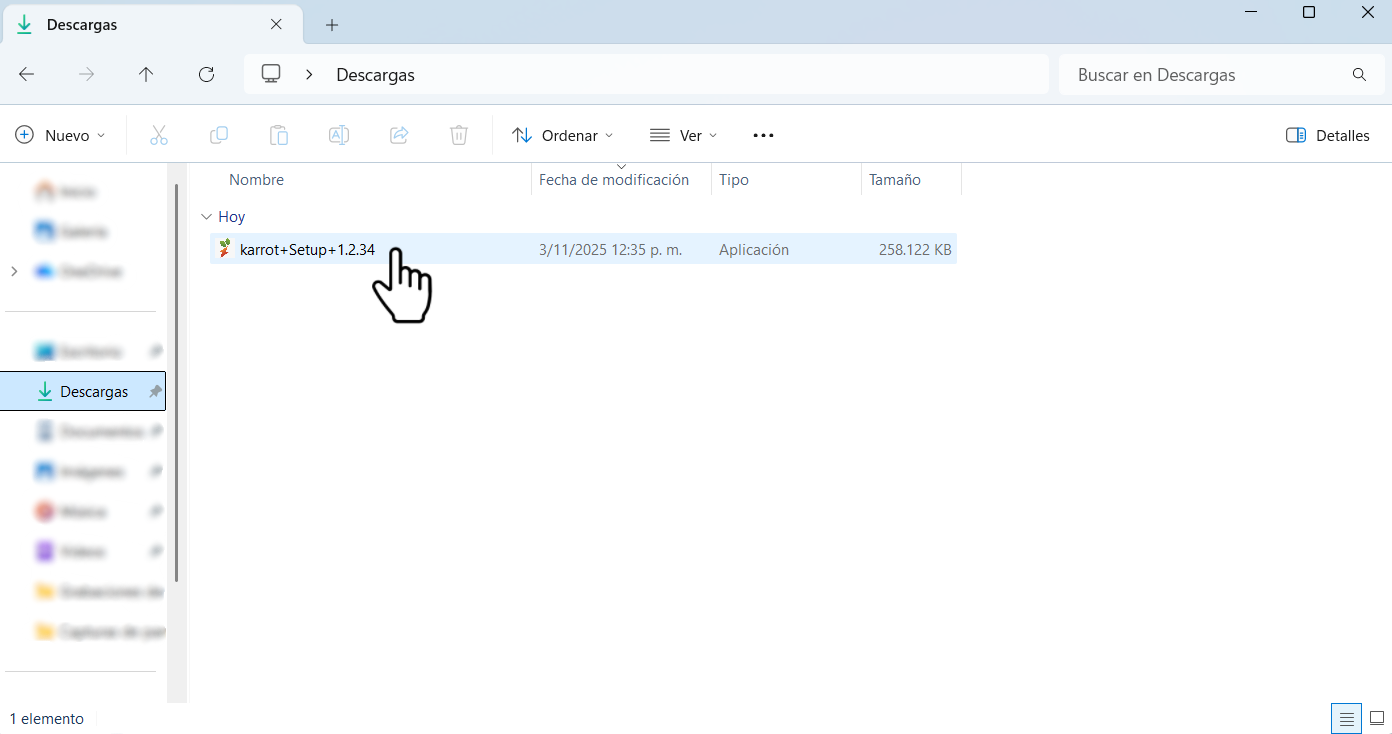Refresh the Descargas folder view

pyautogui.click(x=207, y=74)
